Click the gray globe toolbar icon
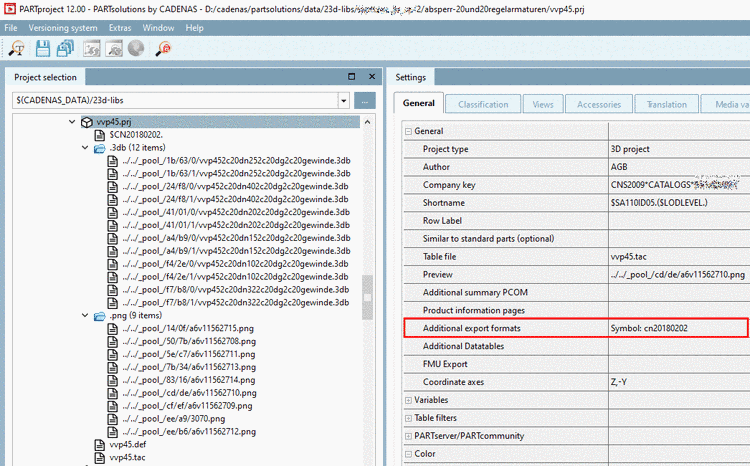The image size is (750, 466). [136, 48]
